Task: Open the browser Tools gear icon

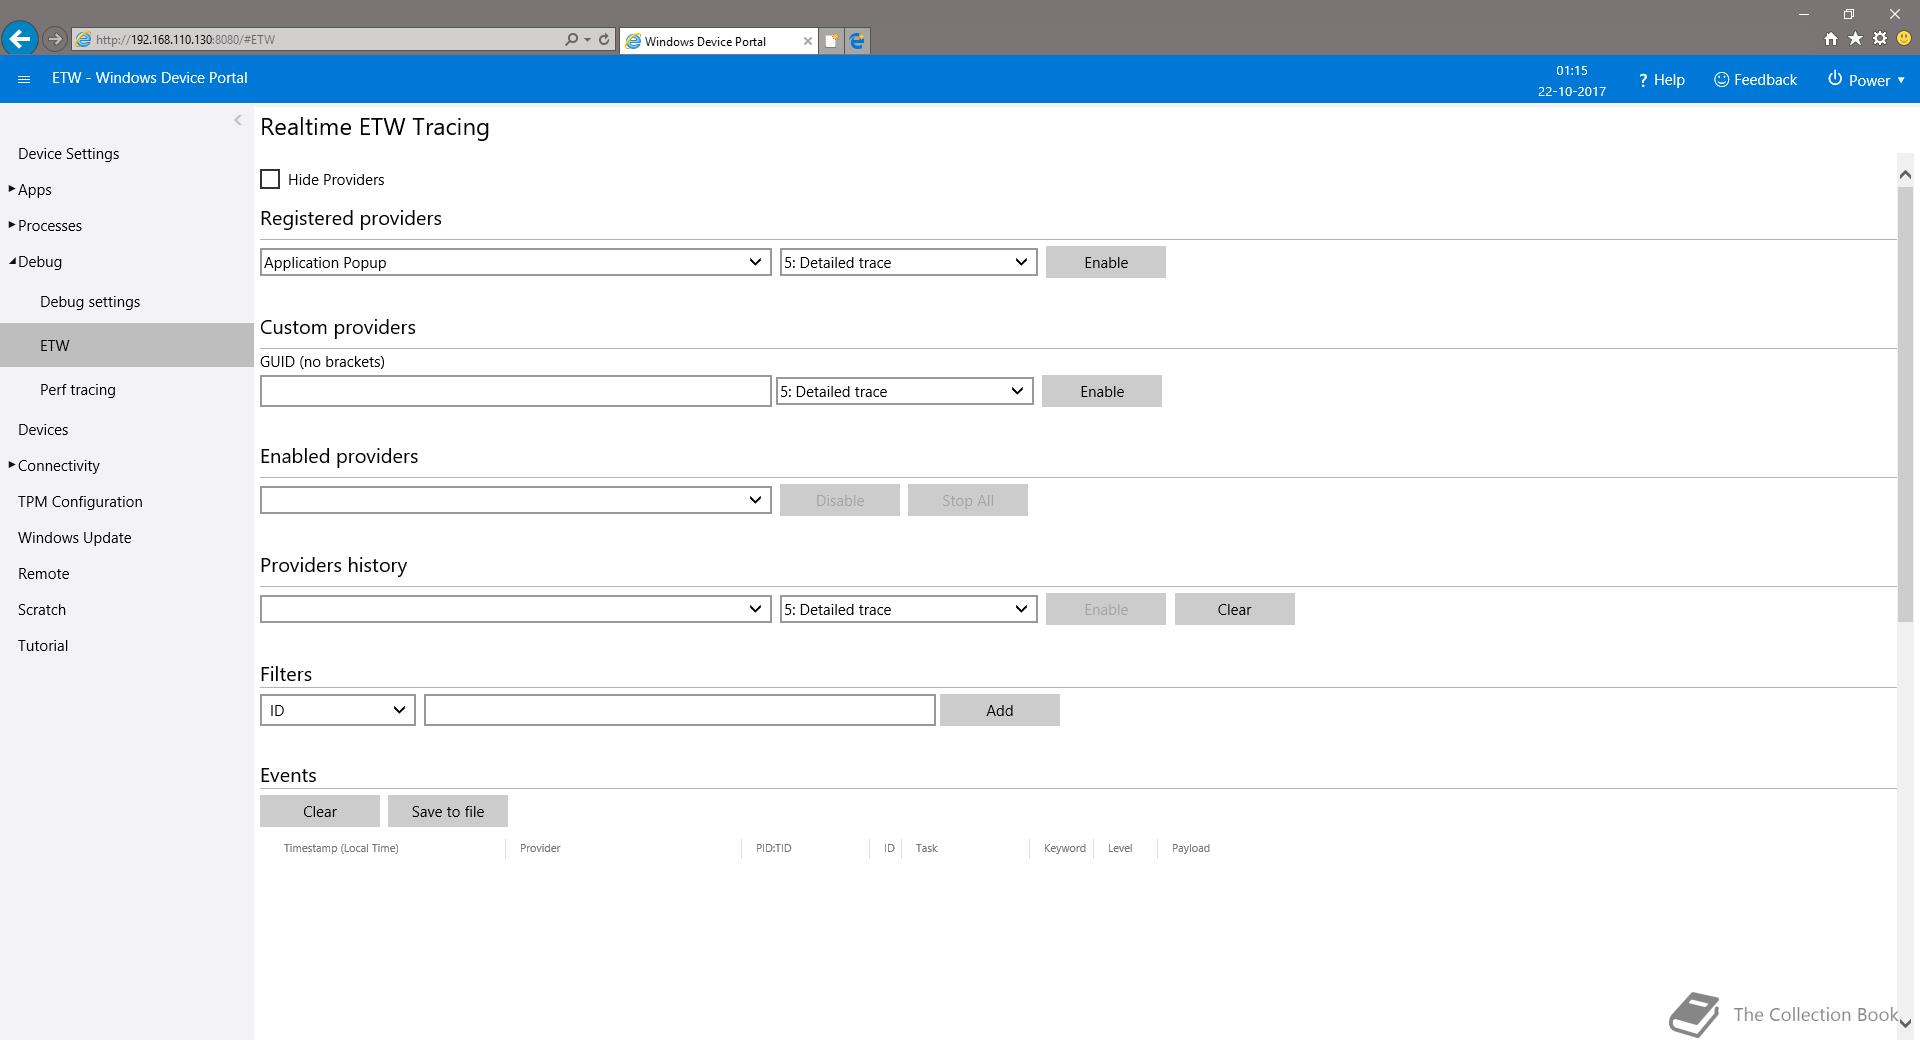Action: tap(1880, 39)
